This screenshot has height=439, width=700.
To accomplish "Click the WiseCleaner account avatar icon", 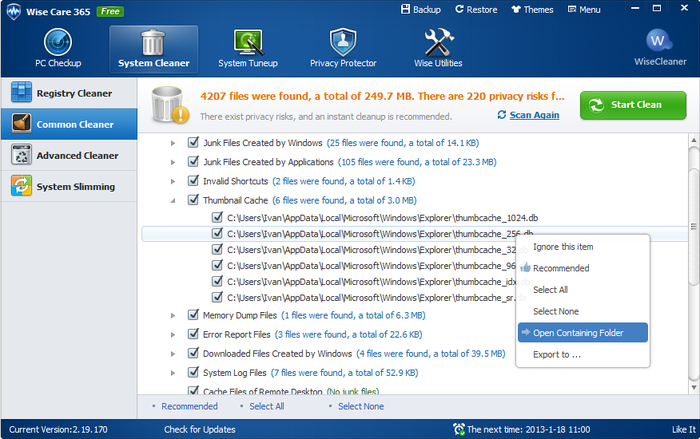I will [659, 41].
